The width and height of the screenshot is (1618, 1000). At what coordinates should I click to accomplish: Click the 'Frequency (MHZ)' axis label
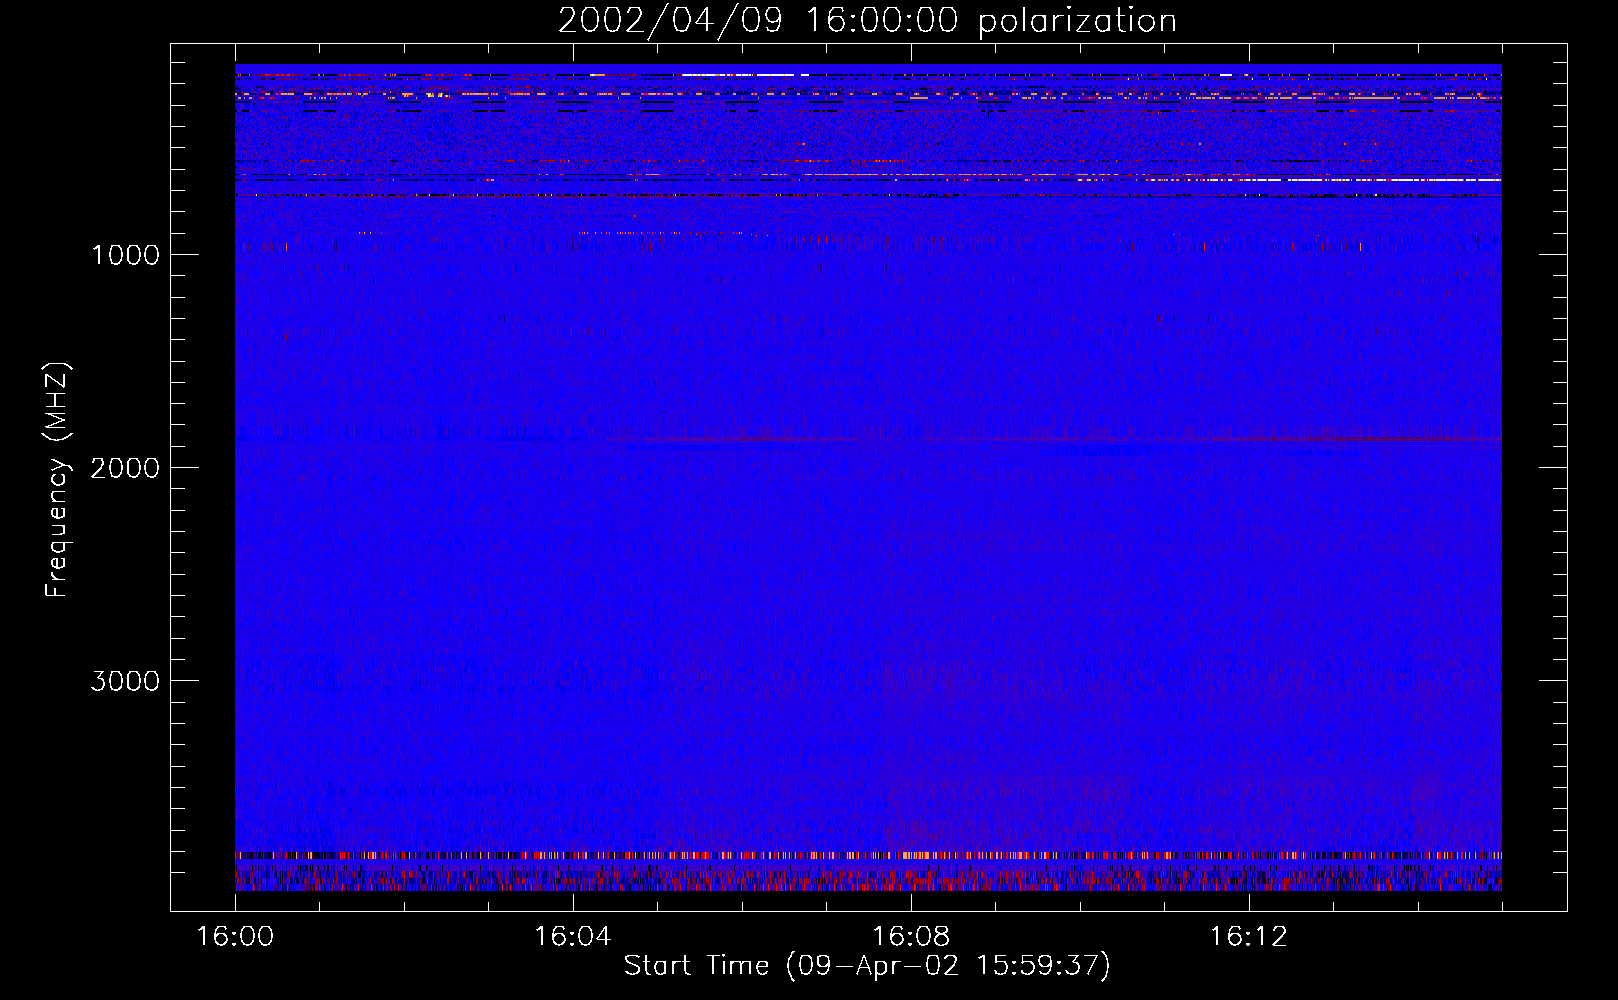click(57, 480)
